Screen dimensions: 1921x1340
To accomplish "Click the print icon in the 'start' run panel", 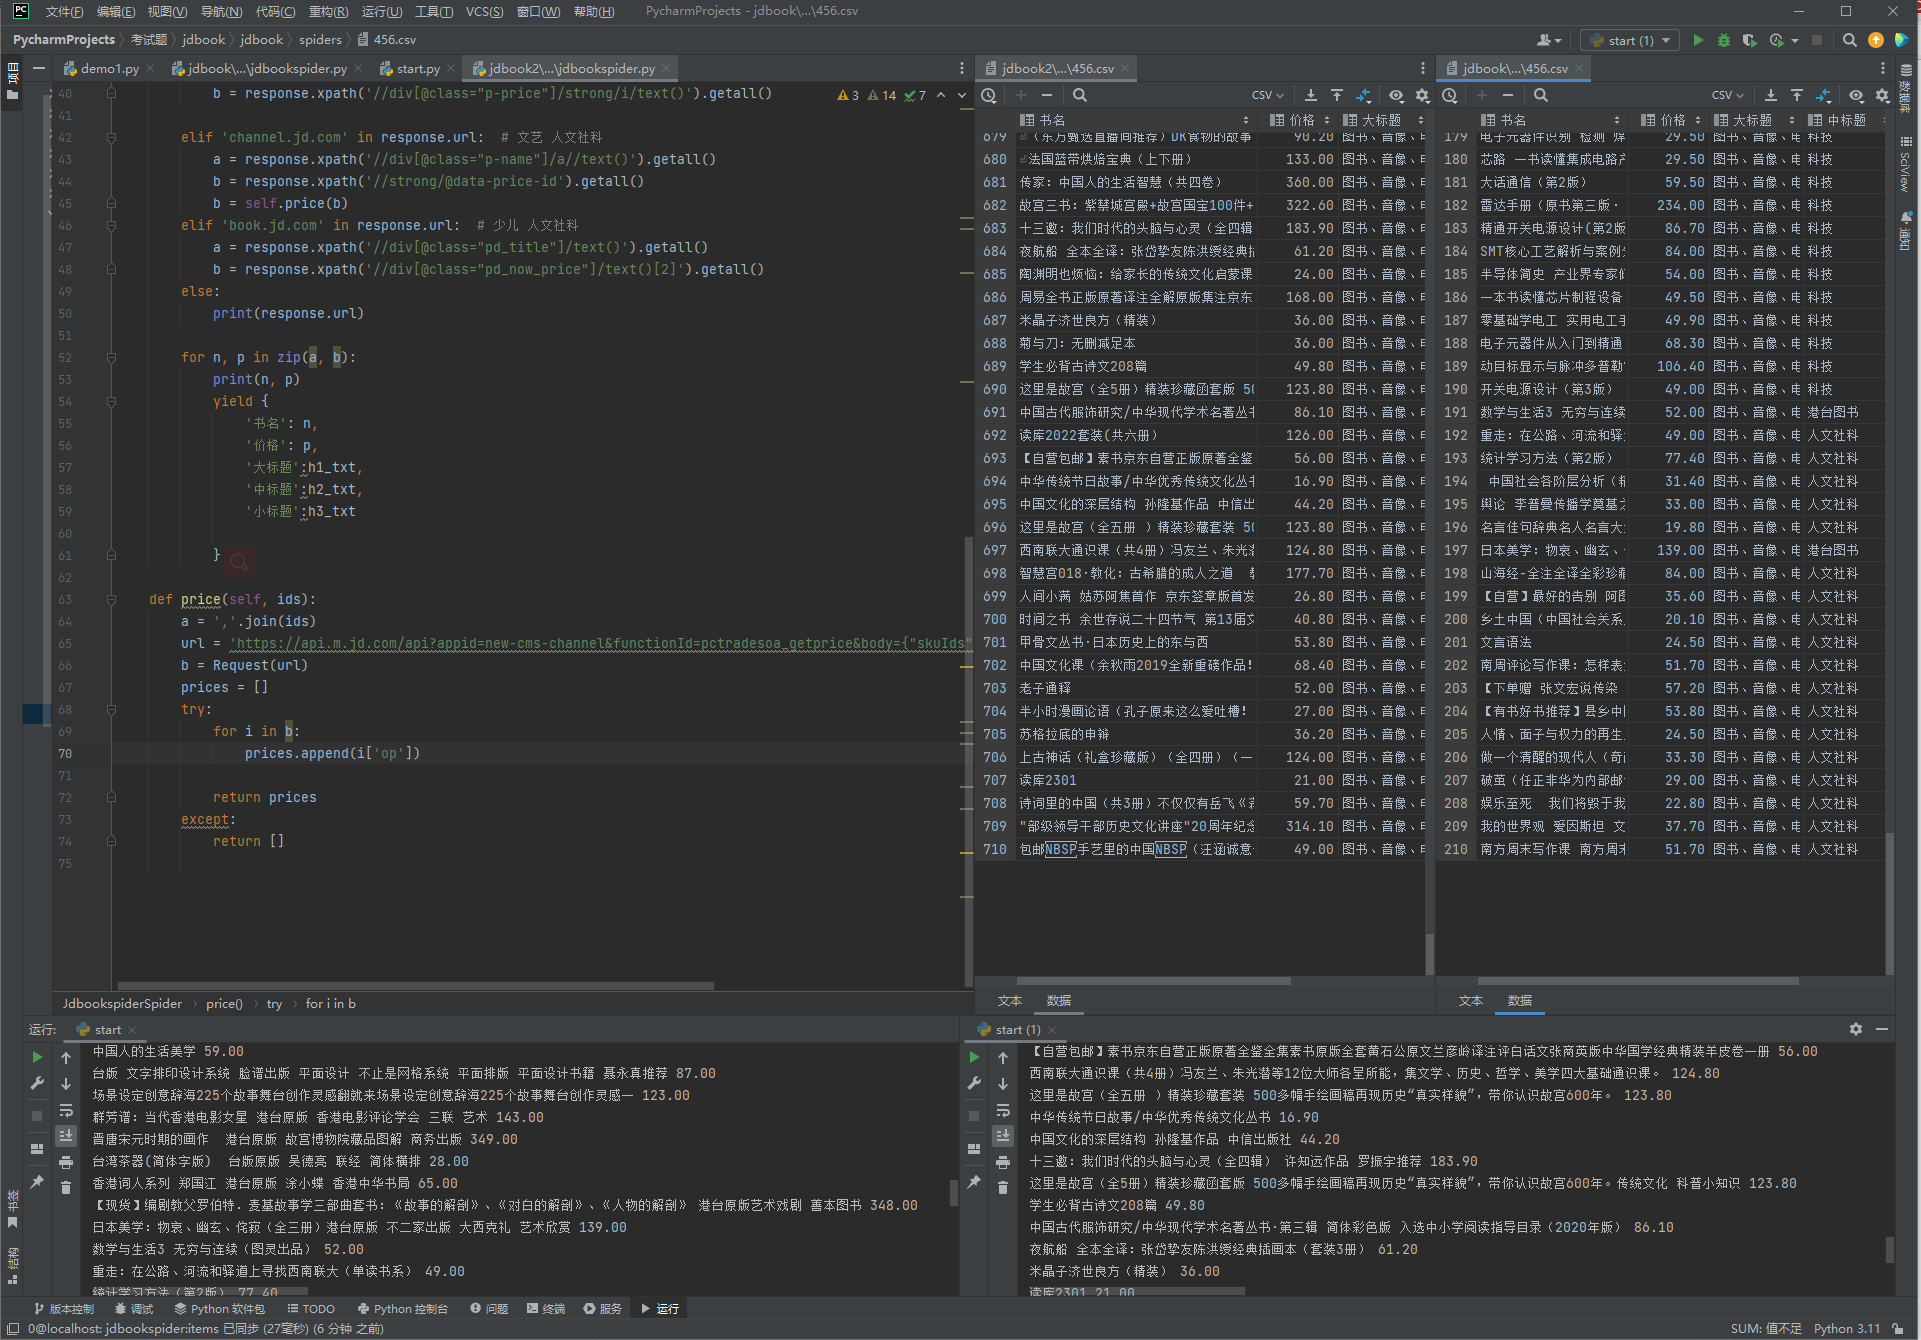I will (66, 1162).
